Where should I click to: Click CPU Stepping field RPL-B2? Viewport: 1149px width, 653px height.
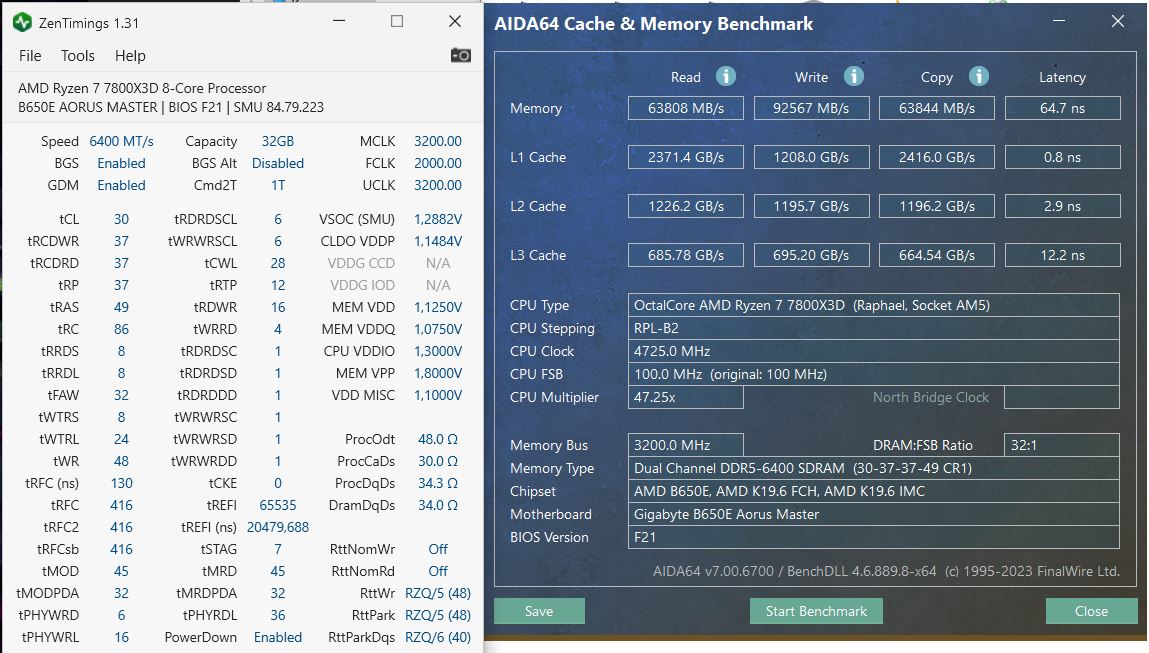873,328
